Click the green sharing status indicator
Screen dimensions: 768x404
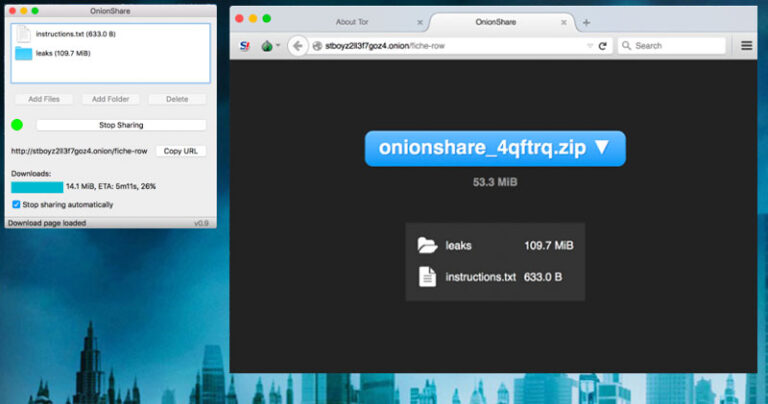[x=17, y=125]
